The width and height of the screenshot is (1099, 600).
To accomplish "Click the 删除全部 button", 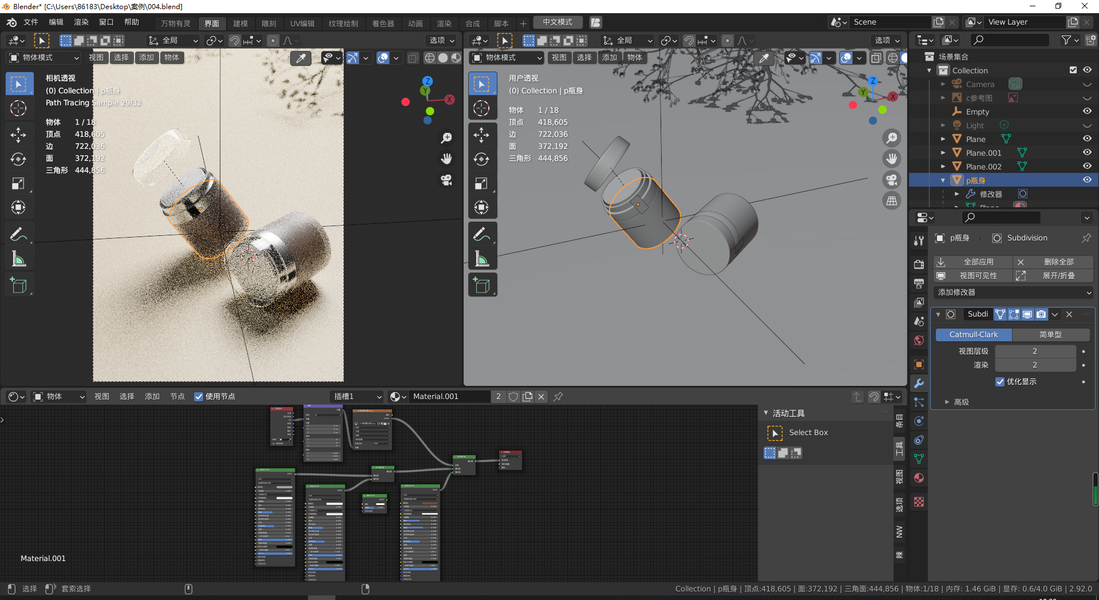I will point(1054,262).
